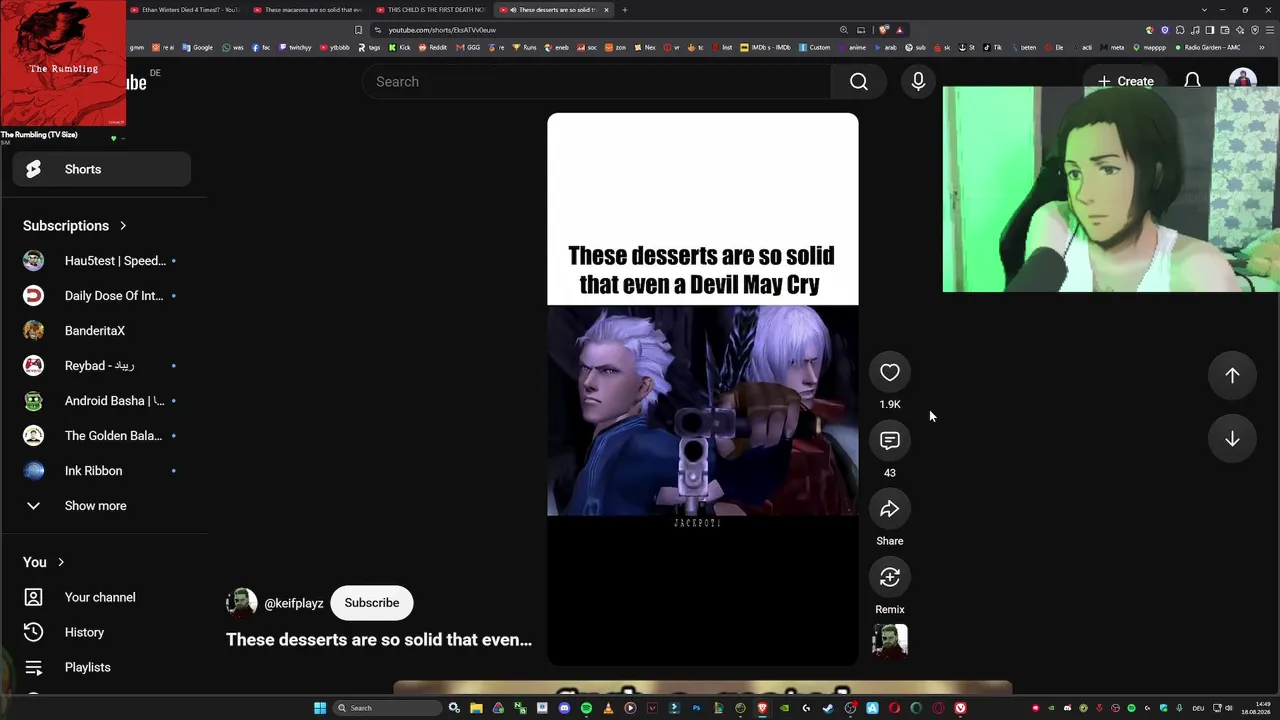Bookmark this page in the address bar
This screenshot has height=720, width=1280.
358,30
